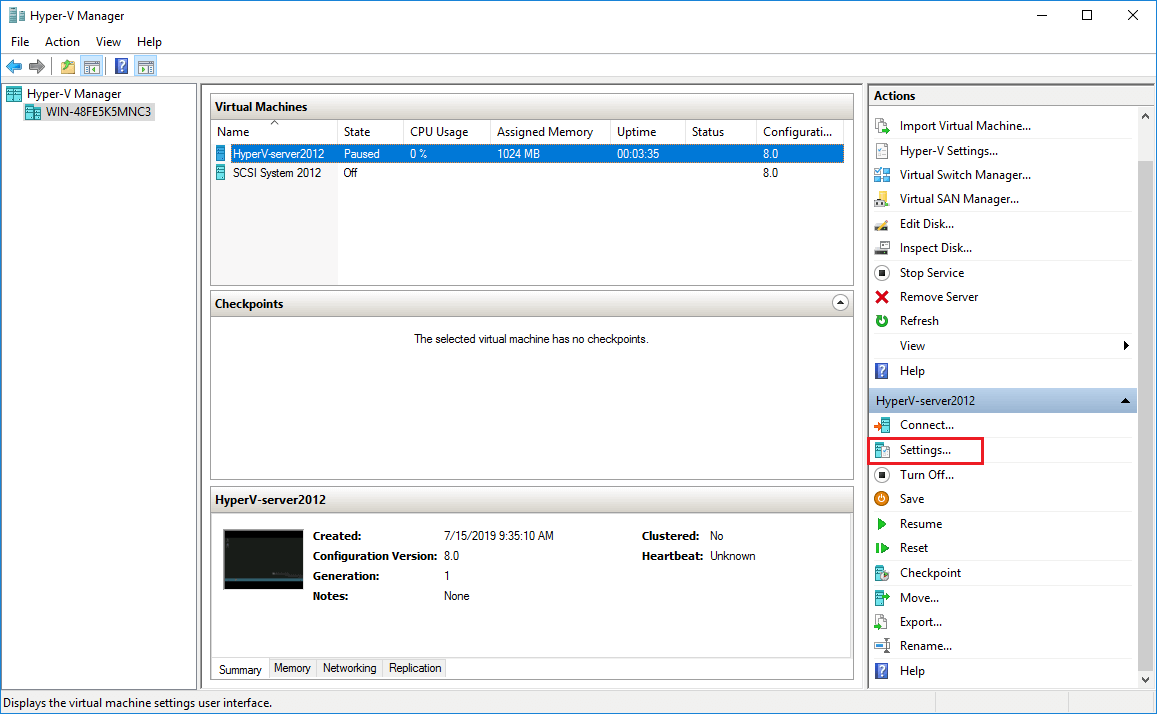The height and width of the screenshot is (714, 1157).
Task: Switch to the Networking tab
Action: [x=349, y=668]
